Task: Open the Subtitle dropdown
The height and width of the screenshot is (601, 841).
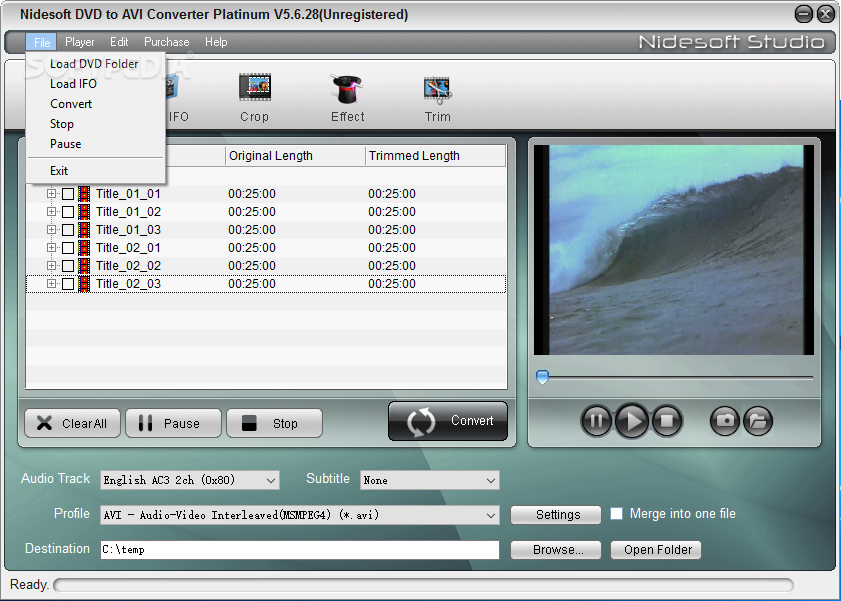Action: tap(430, 480)
